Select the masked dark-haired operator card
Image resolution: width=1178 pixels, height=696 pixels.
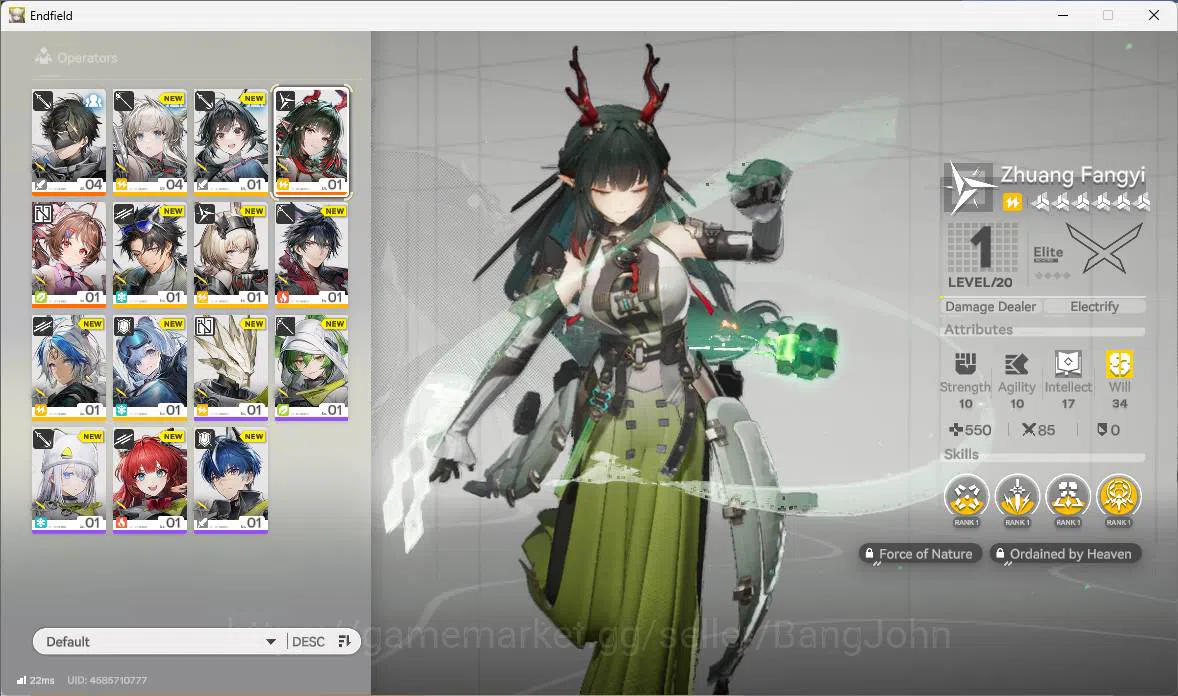pyautogui.click(x=68, y=142)
